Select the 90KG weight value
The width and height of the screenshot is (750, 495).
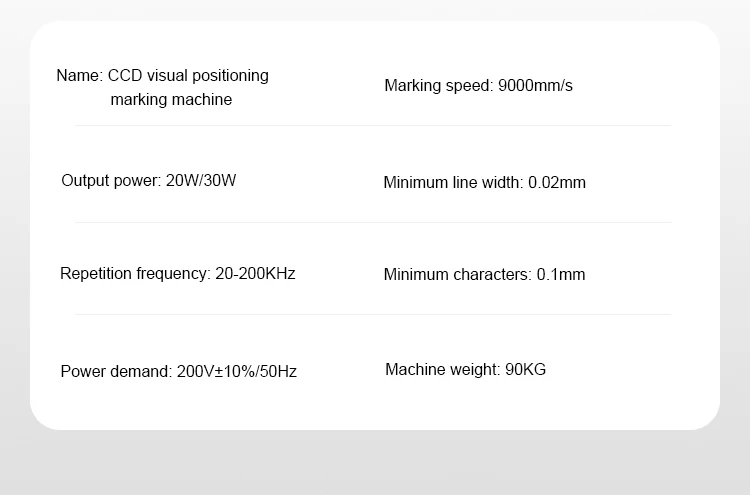525,370
